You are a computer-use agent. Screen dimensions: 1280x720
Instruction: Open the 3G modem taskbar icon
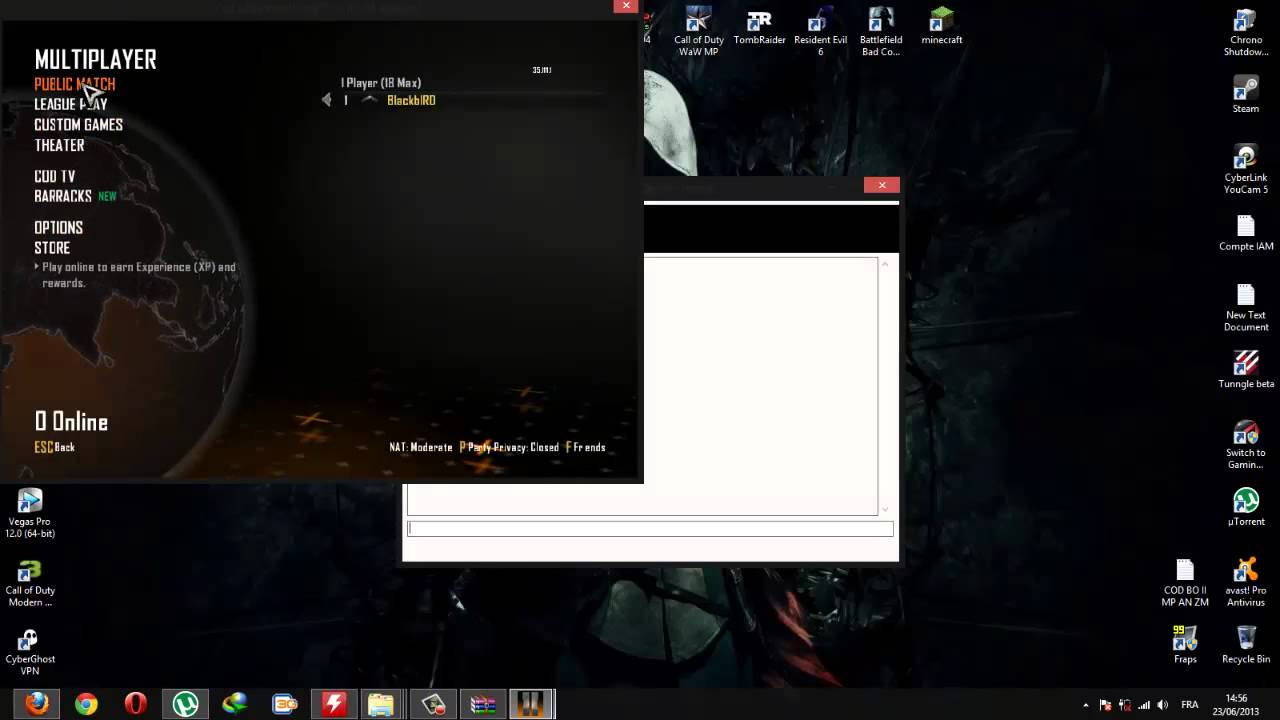click(284, 704)
